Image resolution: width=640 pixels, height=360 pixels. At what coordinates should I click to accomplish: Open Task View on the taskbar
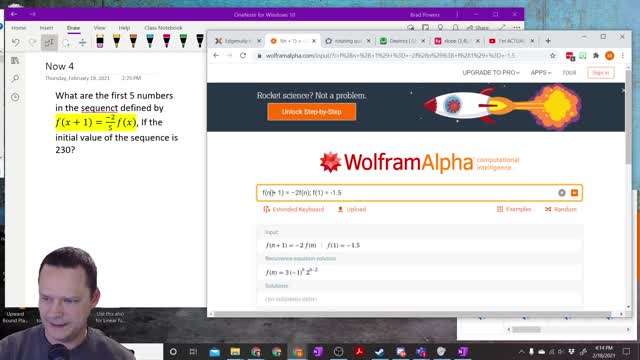[193, 351]
